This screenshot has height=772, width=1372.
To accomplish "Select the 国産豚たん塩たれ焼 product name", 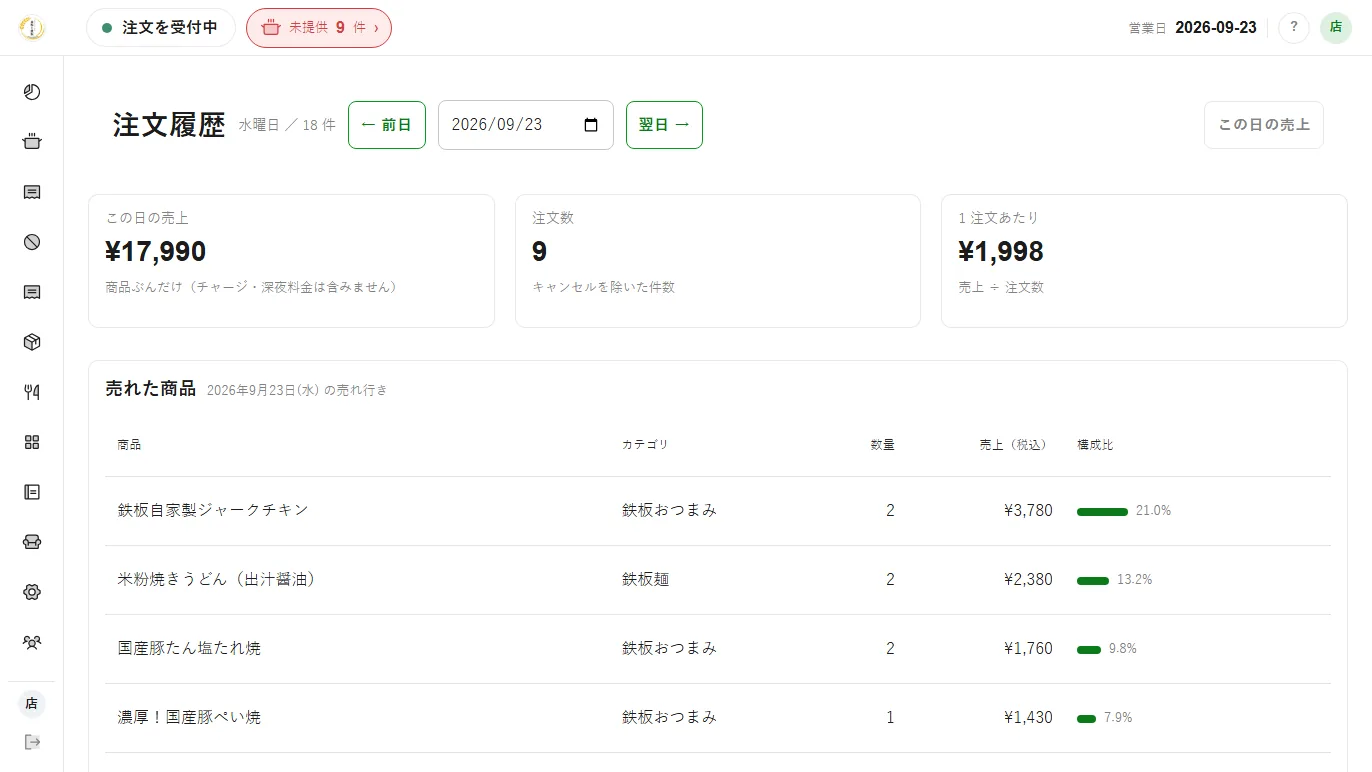I will 189,648.
